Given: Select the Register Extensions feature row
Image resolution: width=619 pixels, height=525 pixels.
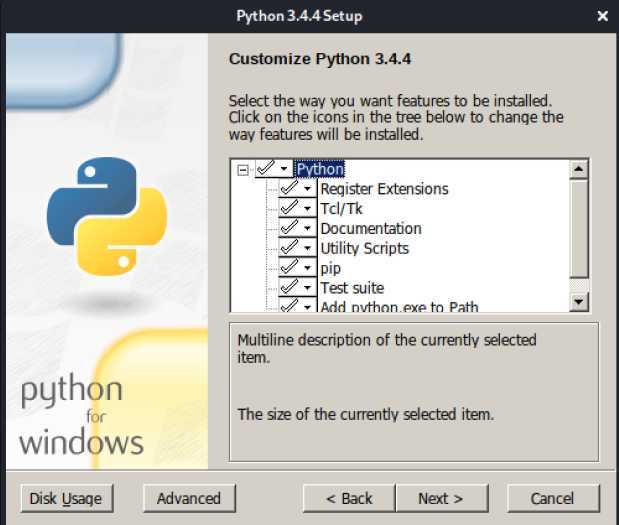Looking at the screenshot, I should click(384, 189).
